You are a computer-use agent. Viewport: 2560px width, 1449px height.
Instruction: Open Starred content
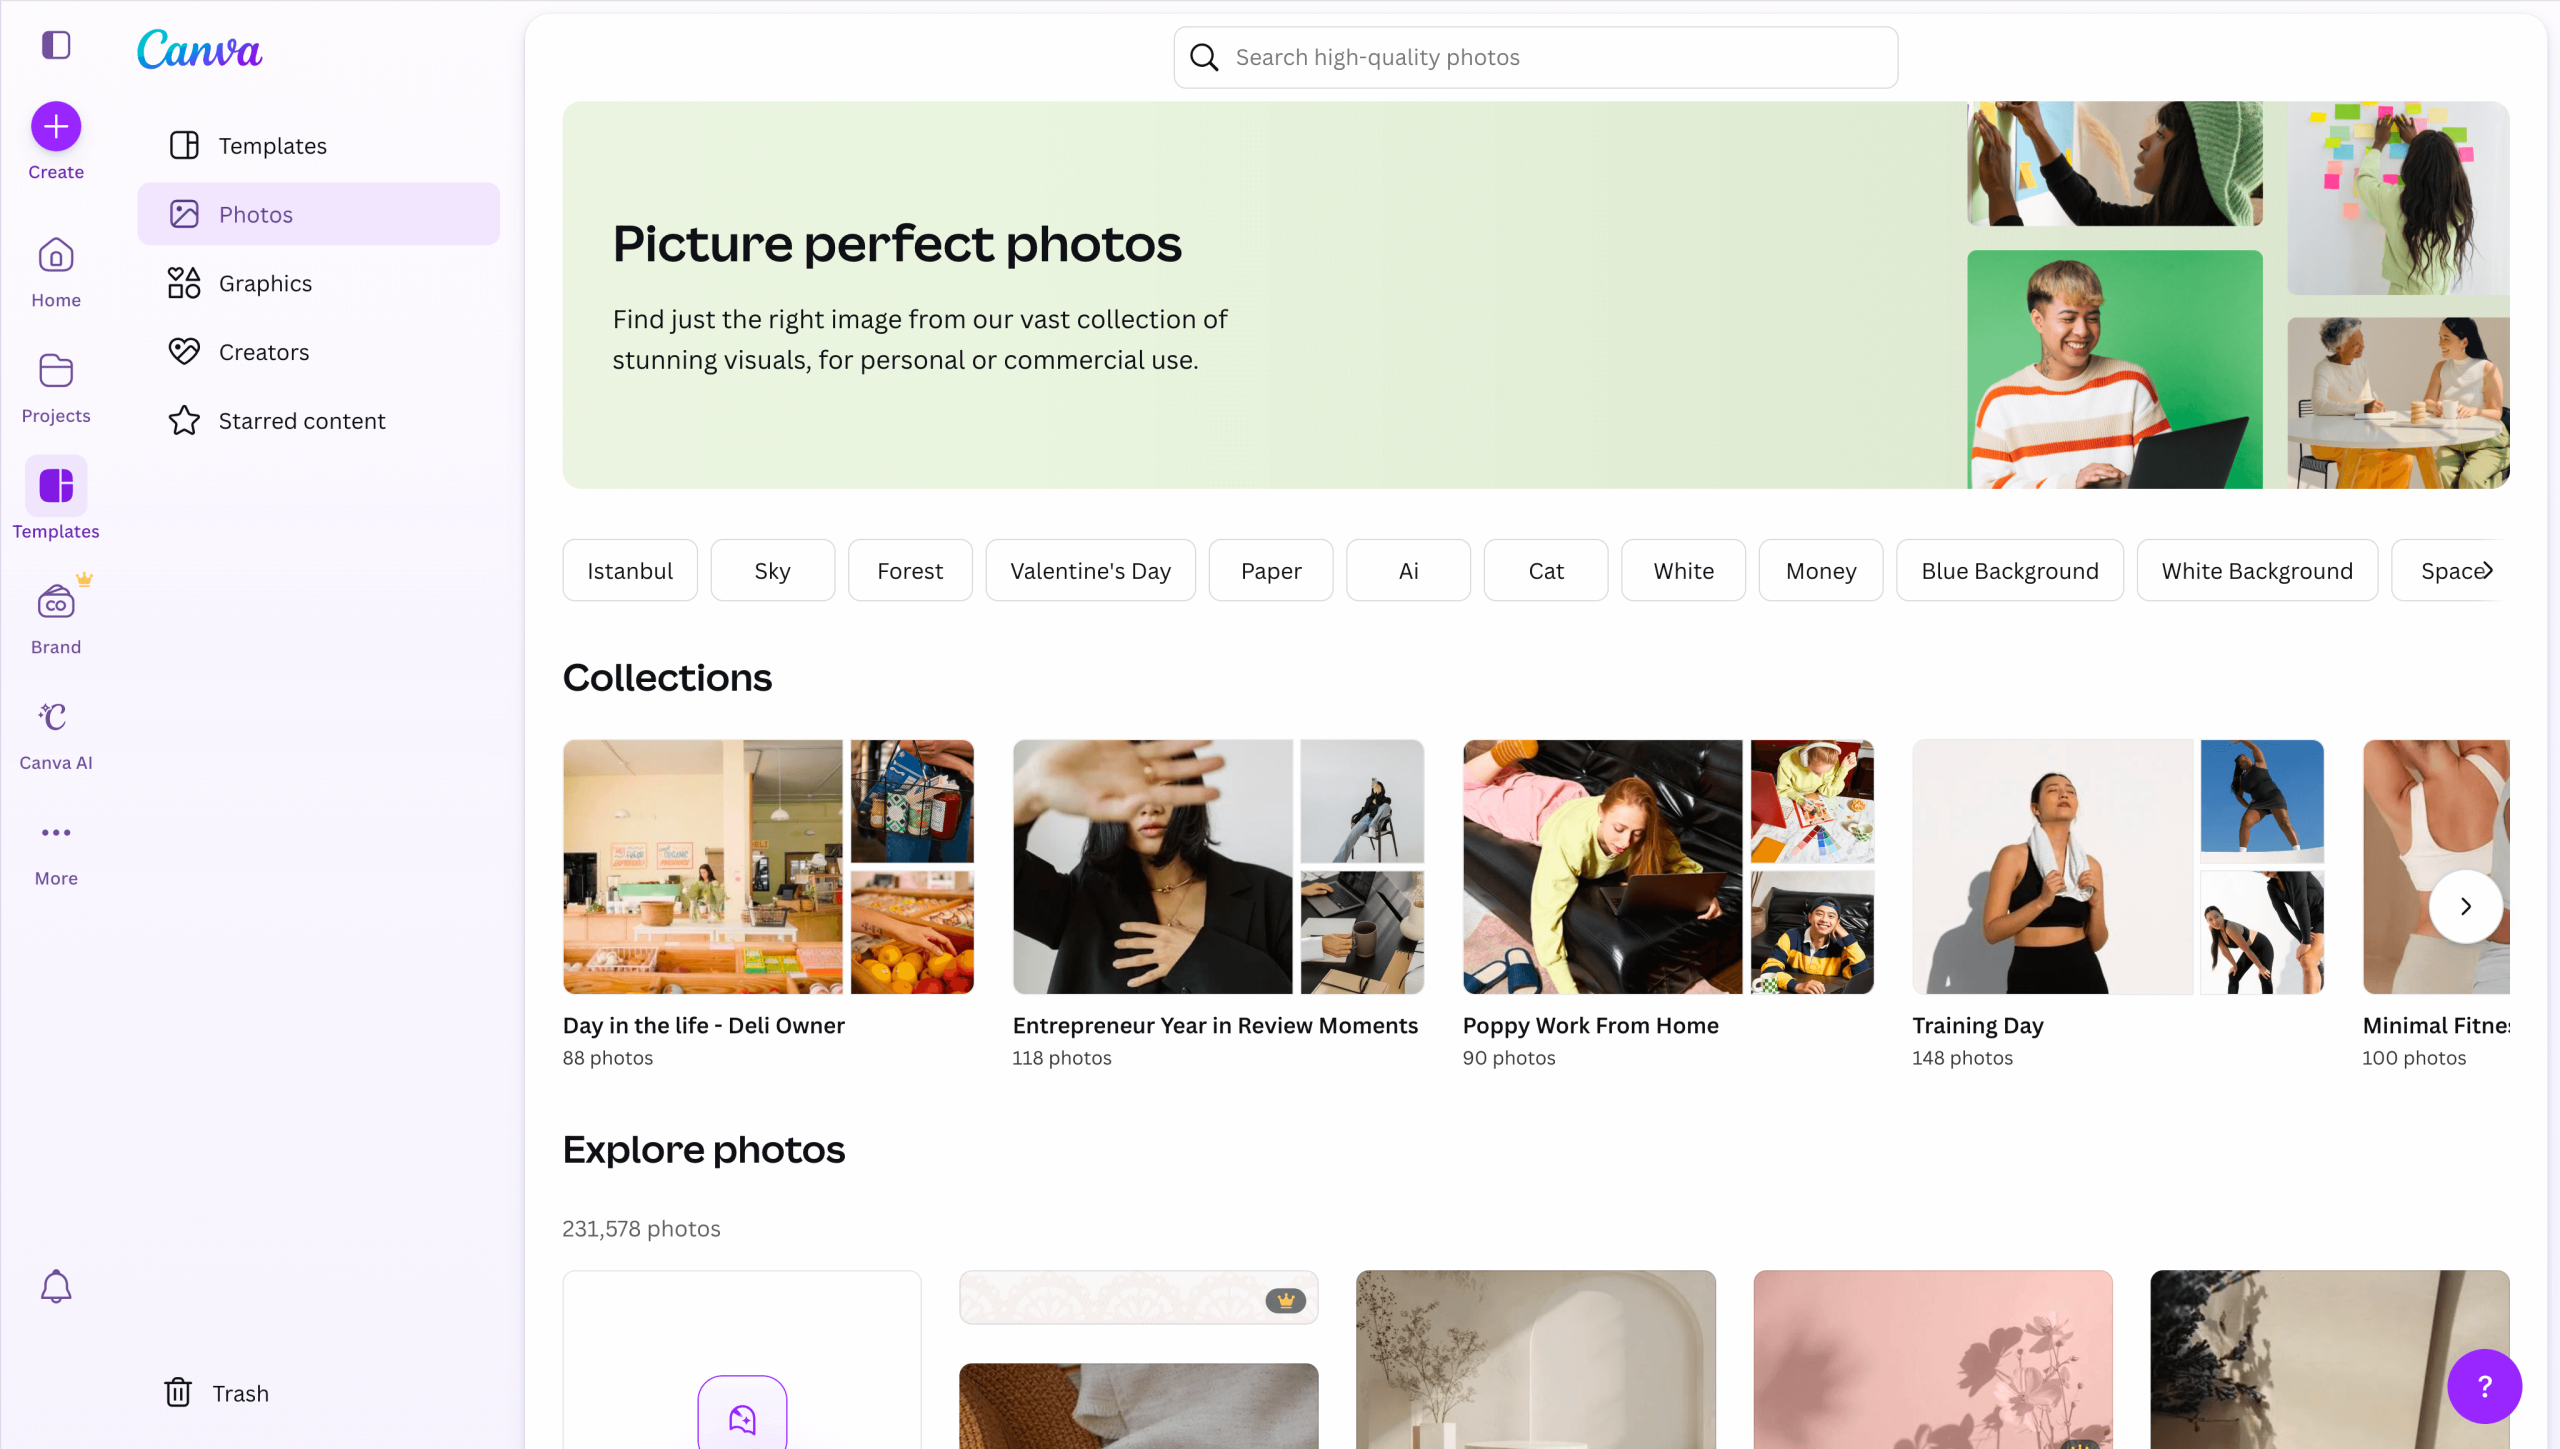pyautogui.click(x=302, y=421)
